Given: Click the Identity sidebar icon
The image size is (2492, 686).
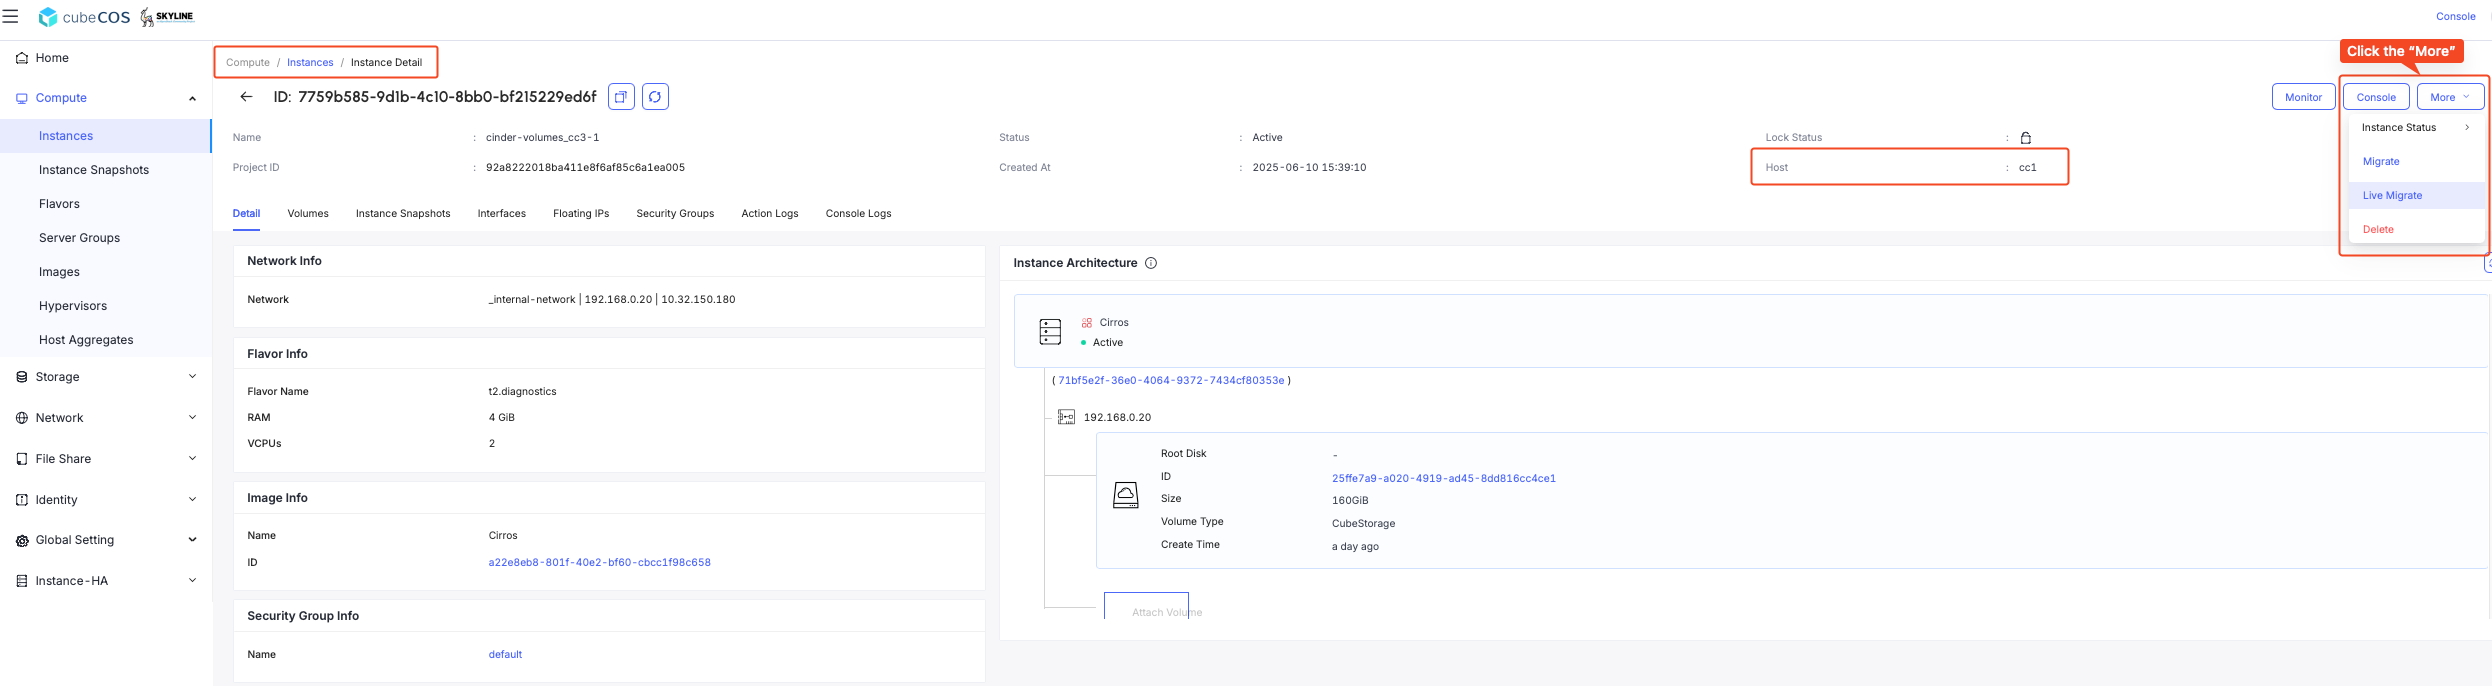Looking at the screenshot, I should coord(22,500).
